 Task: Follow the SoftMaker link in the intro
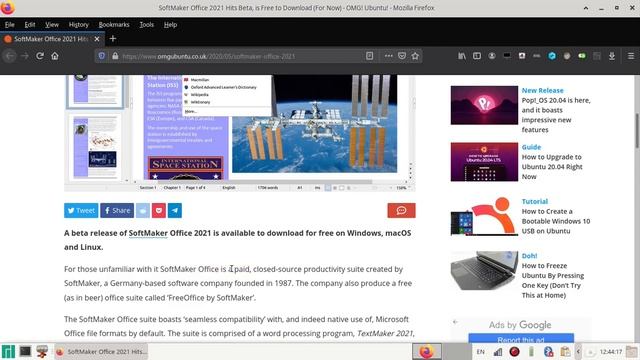[148, 233]
